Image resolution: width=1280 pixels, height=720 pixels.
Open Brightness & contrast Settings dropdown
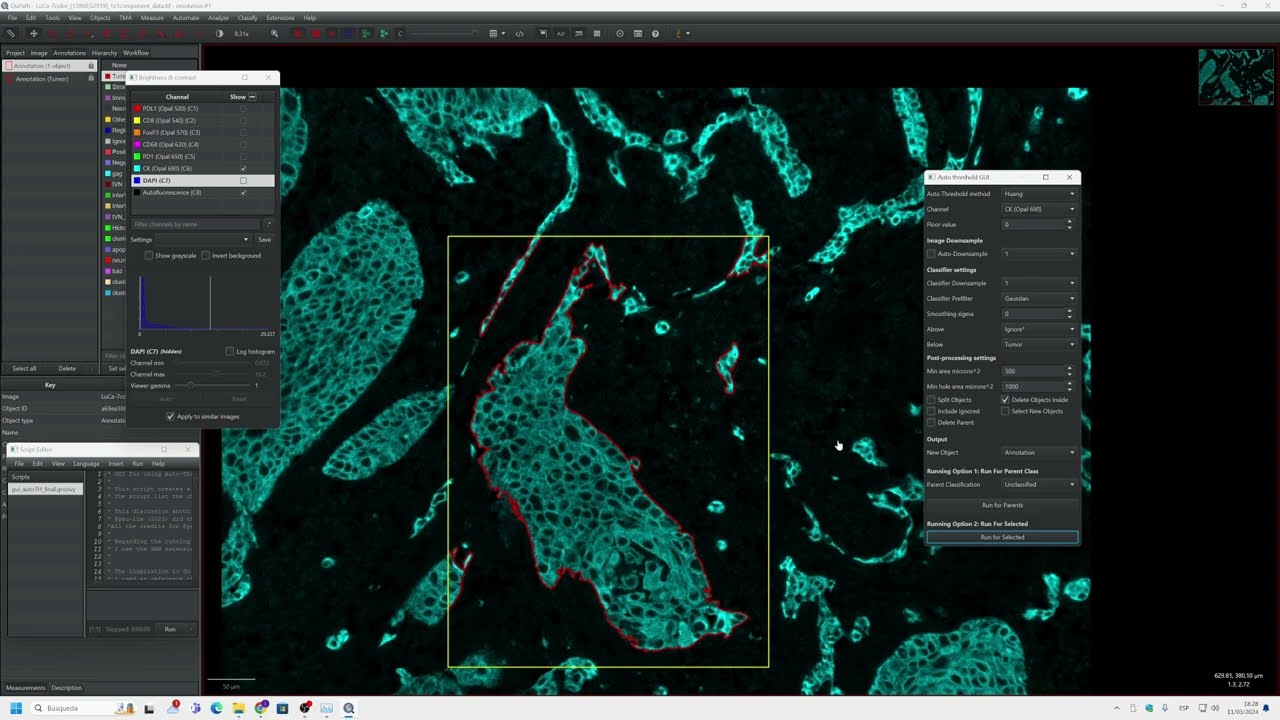click(204, 239)
